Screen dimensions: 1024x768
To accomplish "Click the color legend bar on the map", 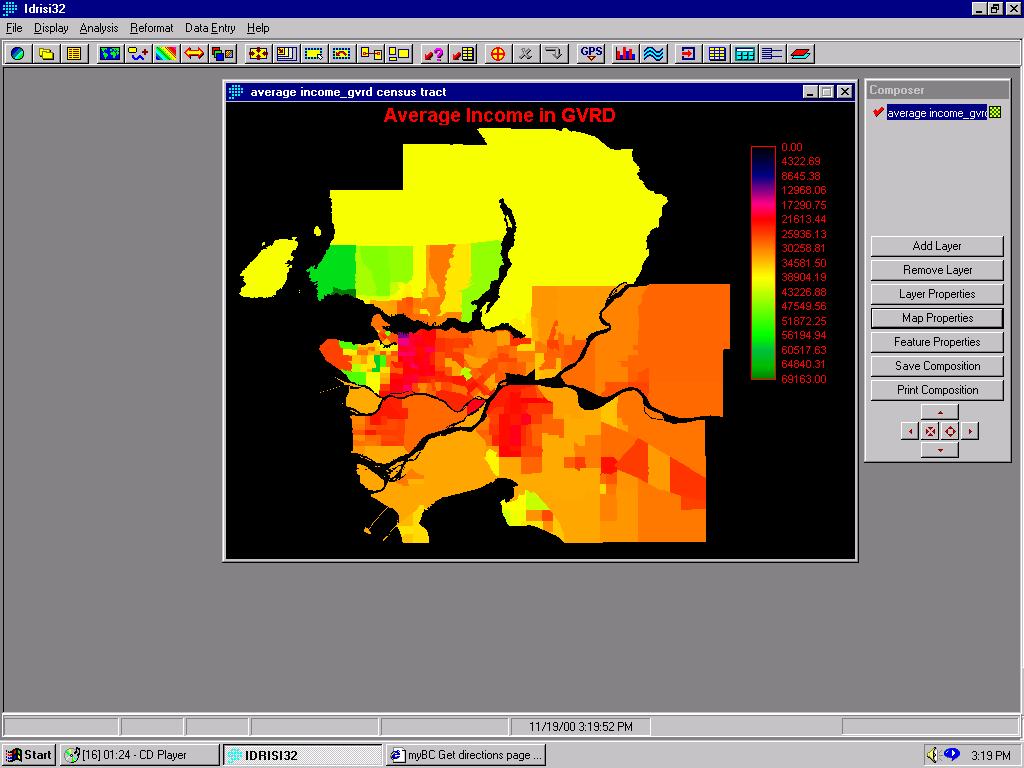I will [x=763, y=263].
